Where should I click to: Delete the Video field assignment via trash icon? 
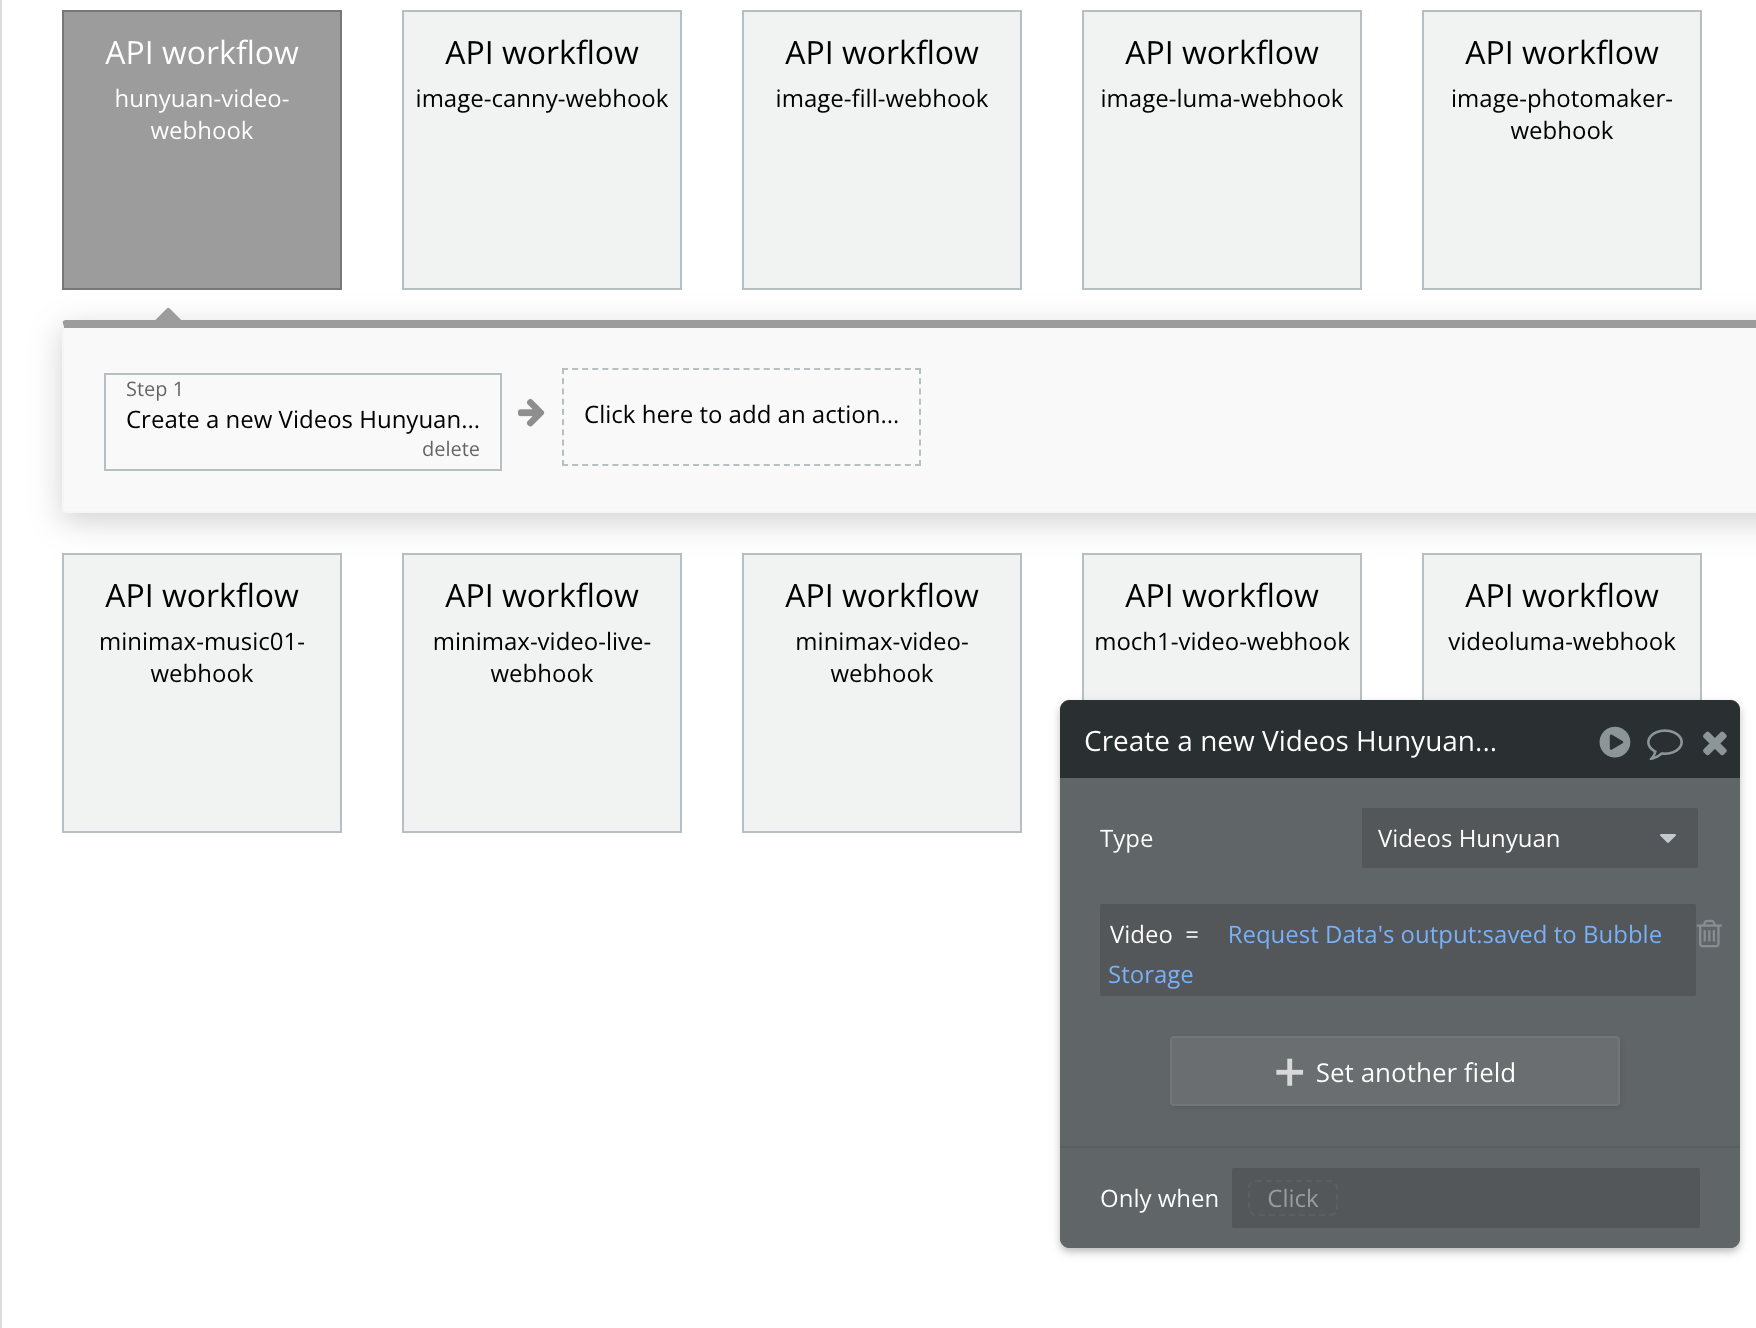coord(1710,933)
